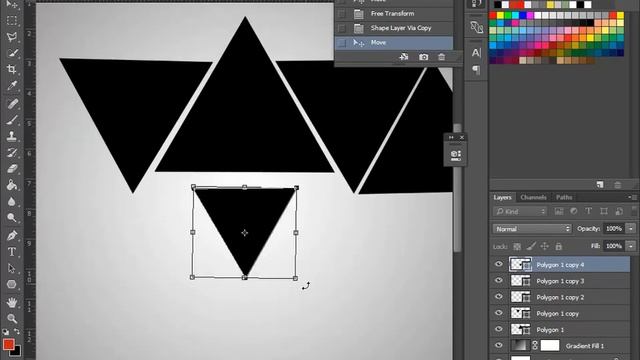The height and width of the screenshot is (360, 640).
Task: Open the Layers panel flyout menu
Action: (x=633, y=198)
